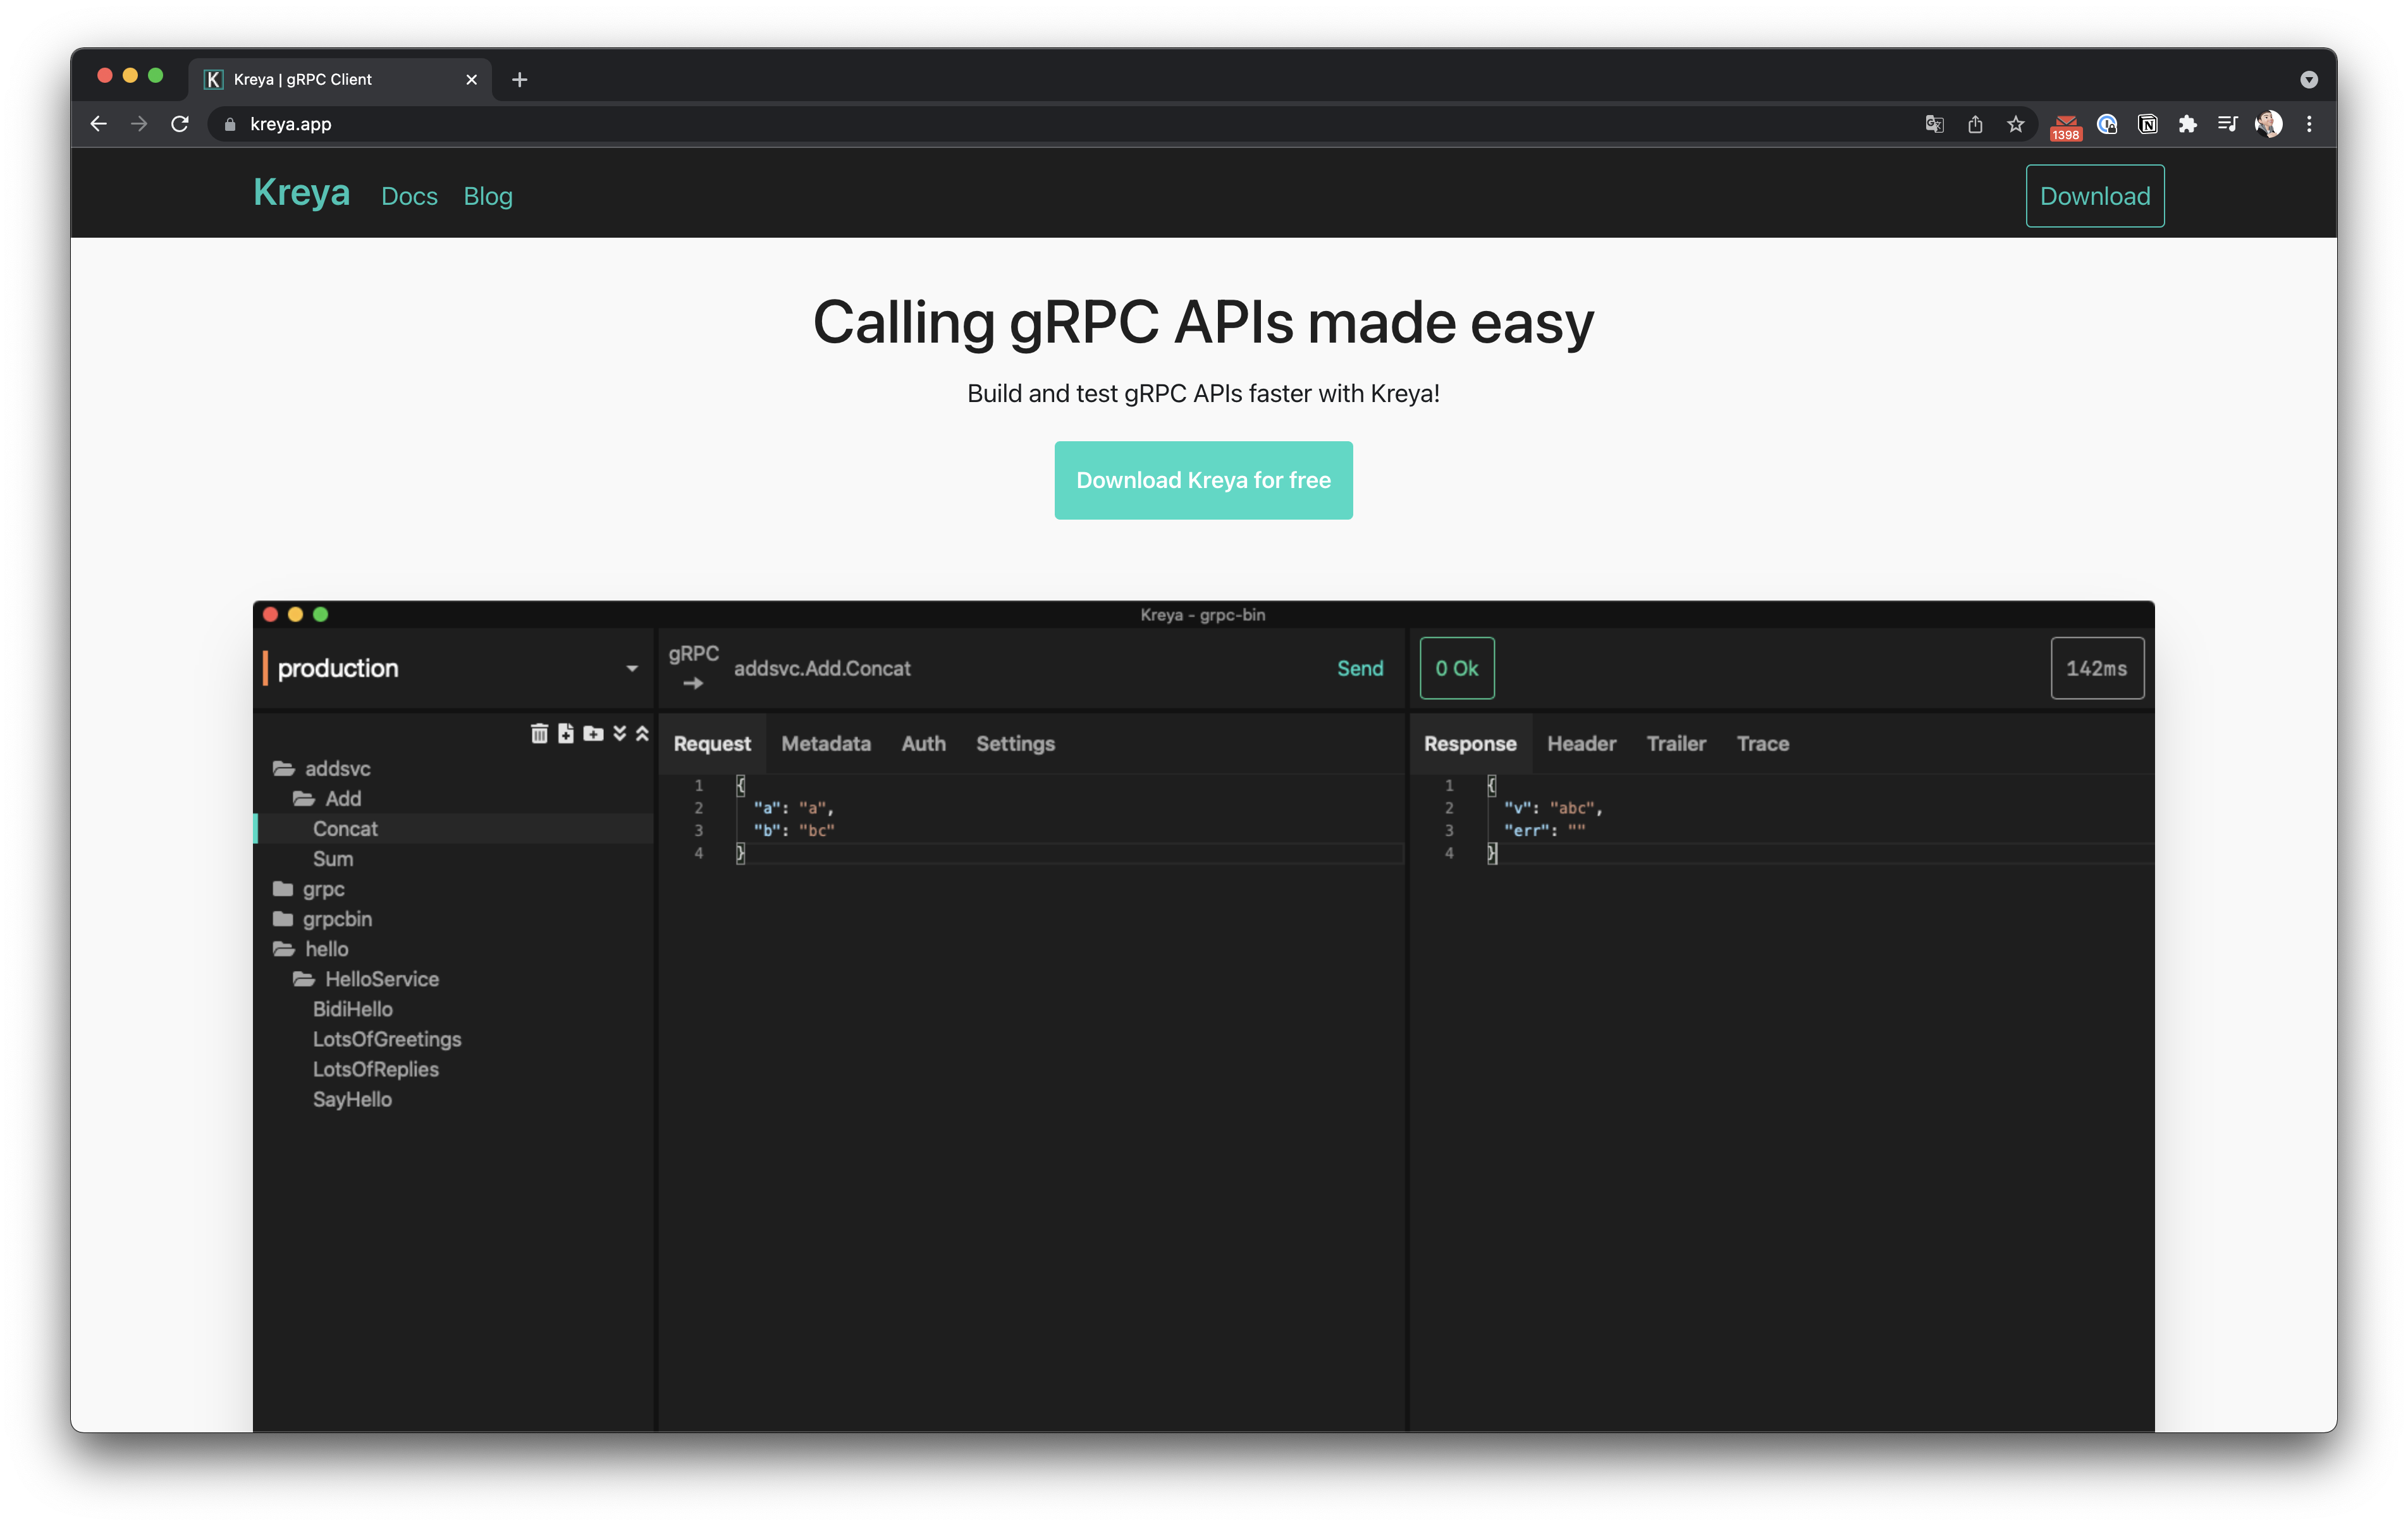
Task: Open the request Settings tab
Action: point(1015,743)
